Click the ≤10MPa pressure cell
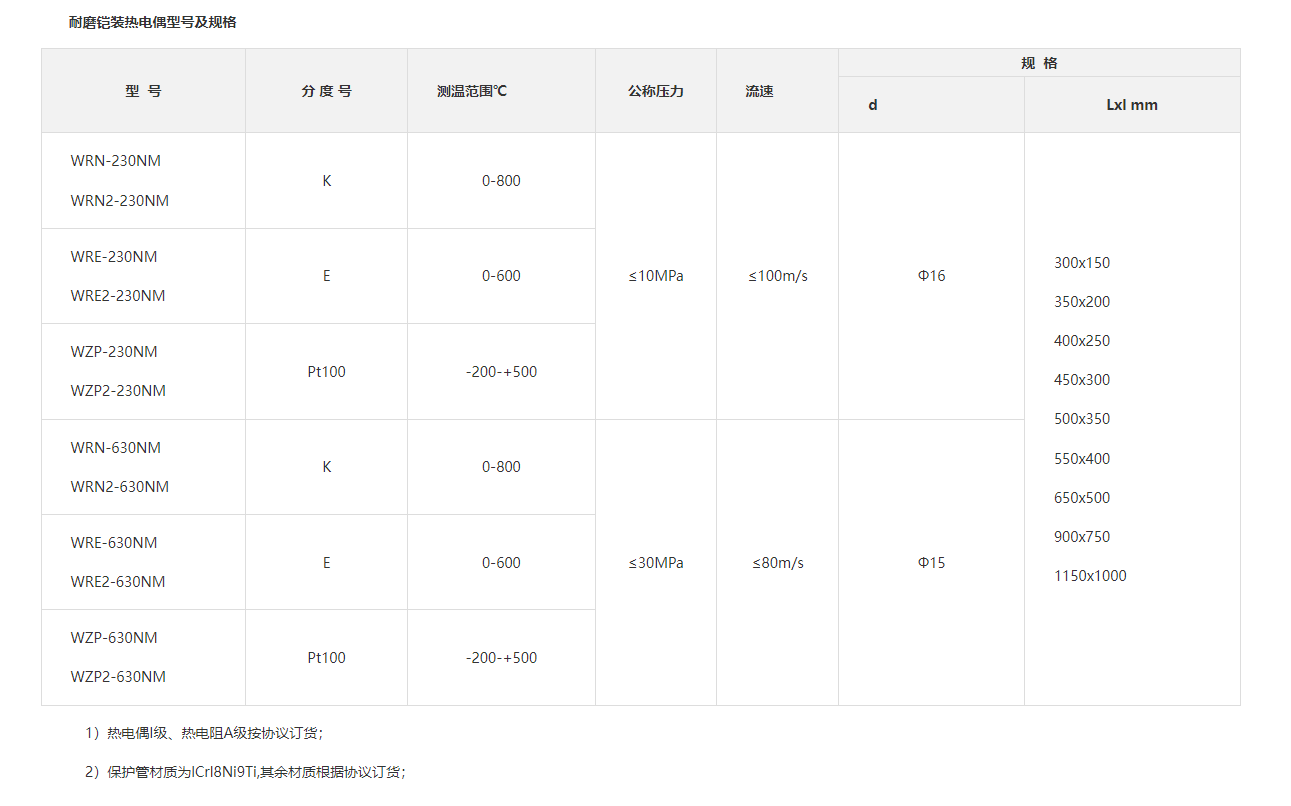This screenshot has width=1291, height=806. tap(656, 276)
